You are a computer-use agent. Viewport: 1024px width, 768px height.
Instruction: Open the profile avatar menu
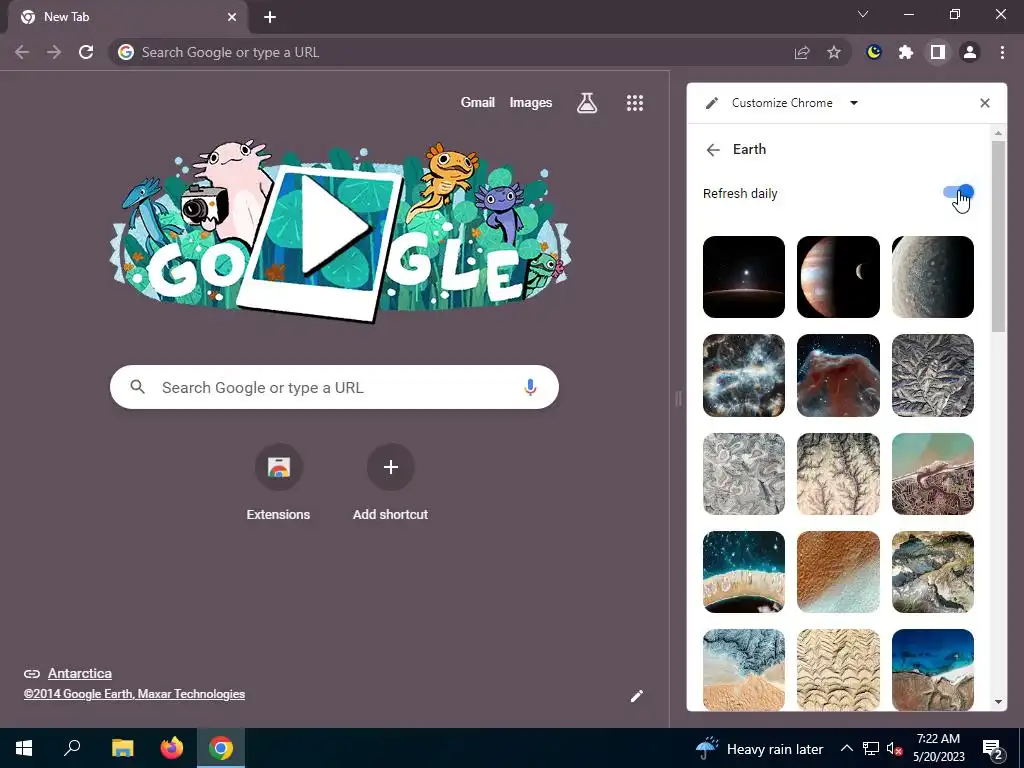(x=970, y=52)
